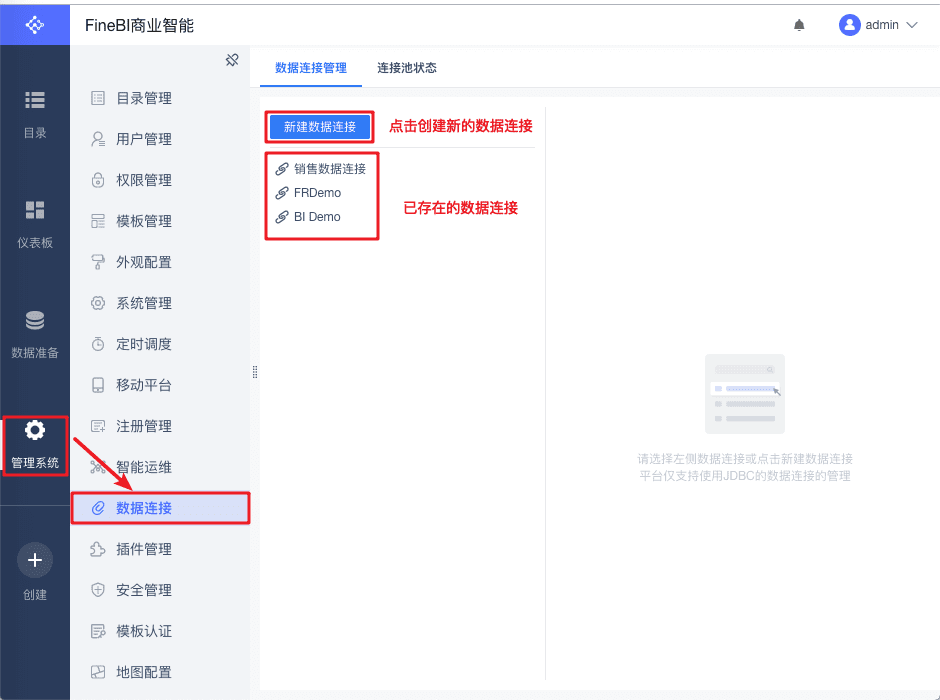This screenshot has width=940, height=700.
Task: Click the sidebar panel drag handle
Action: (x=255, y=372)
